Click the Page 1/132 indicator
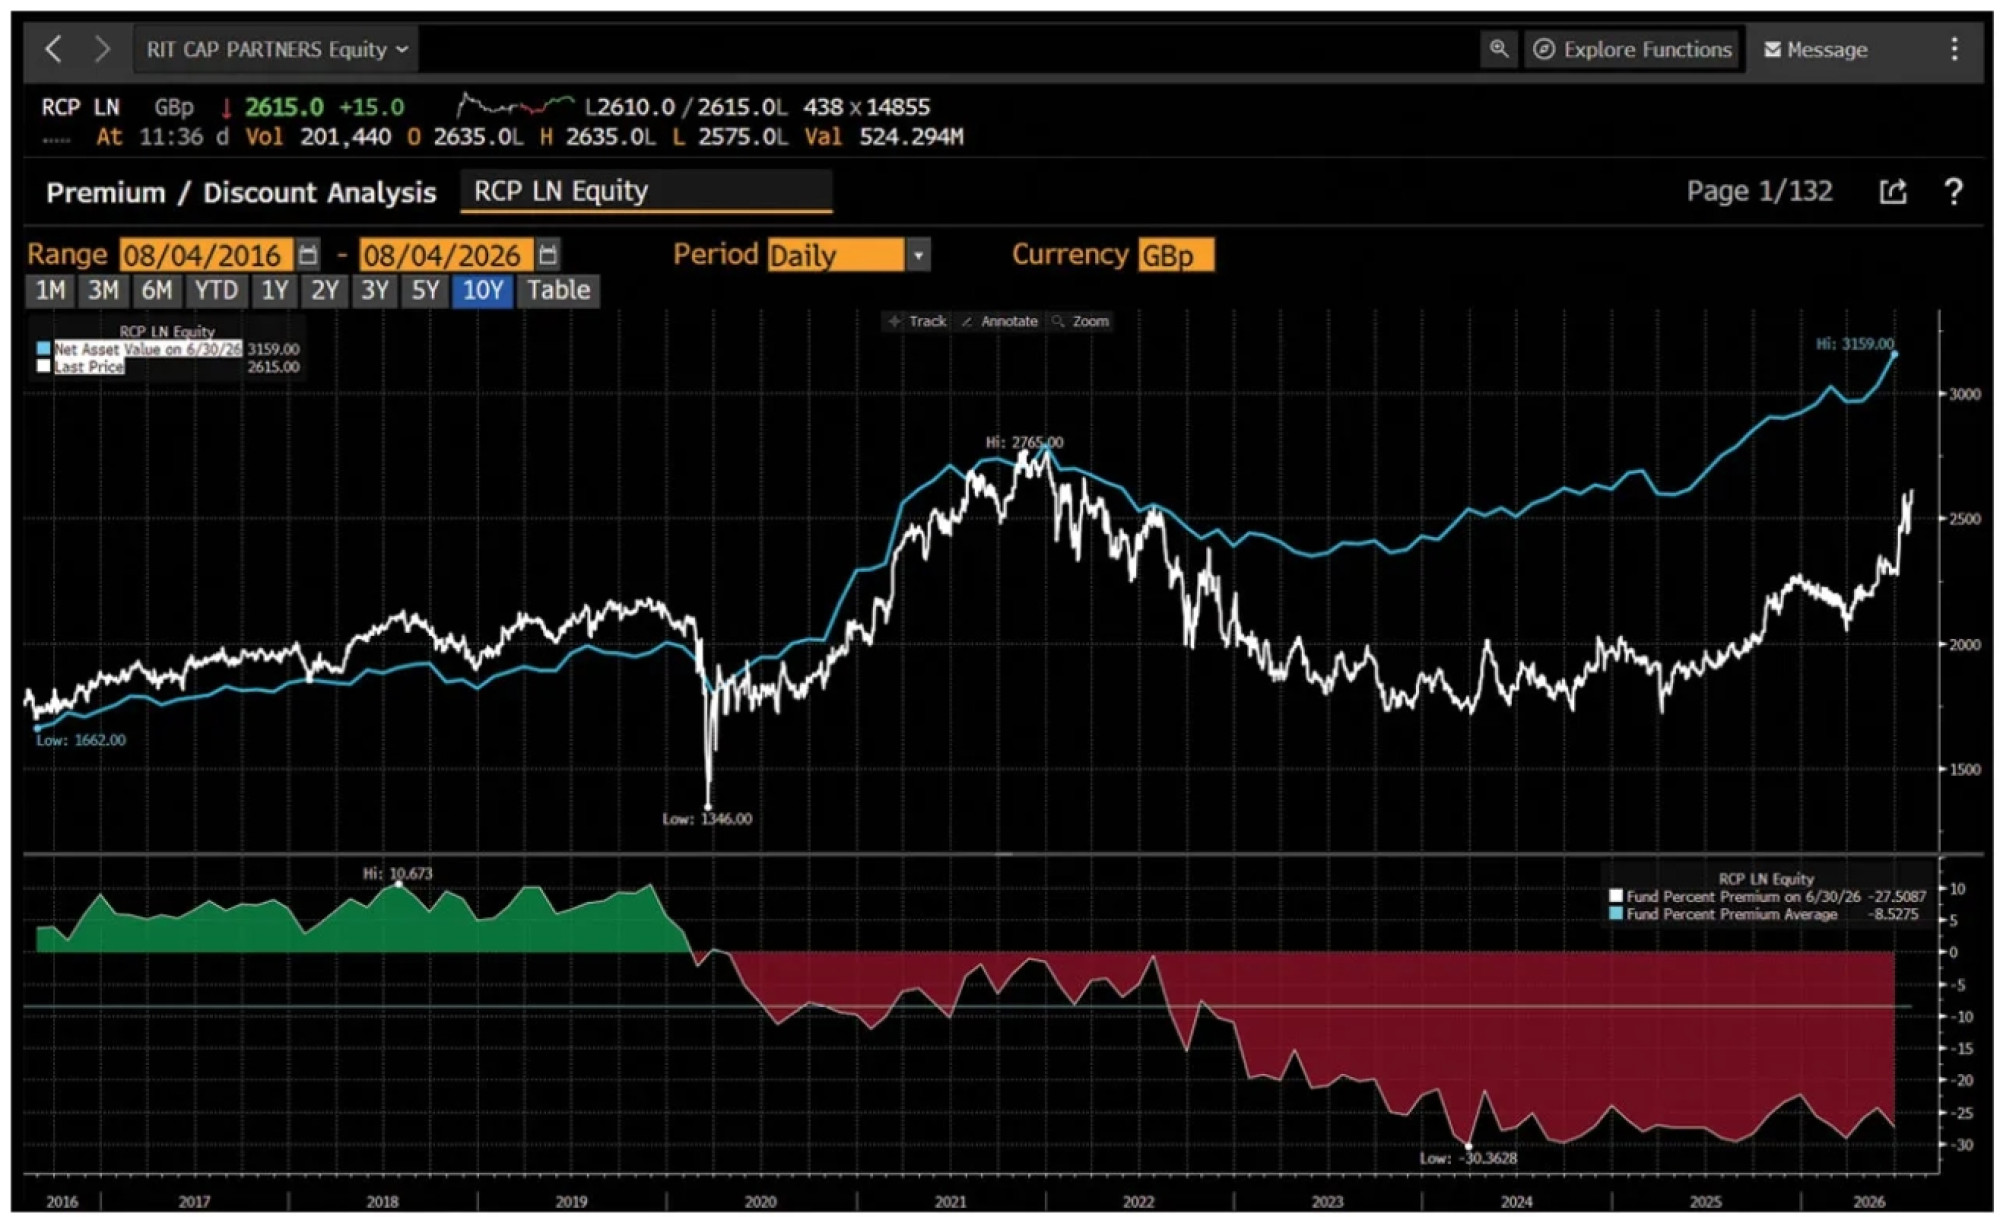The width and height of the screenshot is (2000, 1217). click(1759, 191)
